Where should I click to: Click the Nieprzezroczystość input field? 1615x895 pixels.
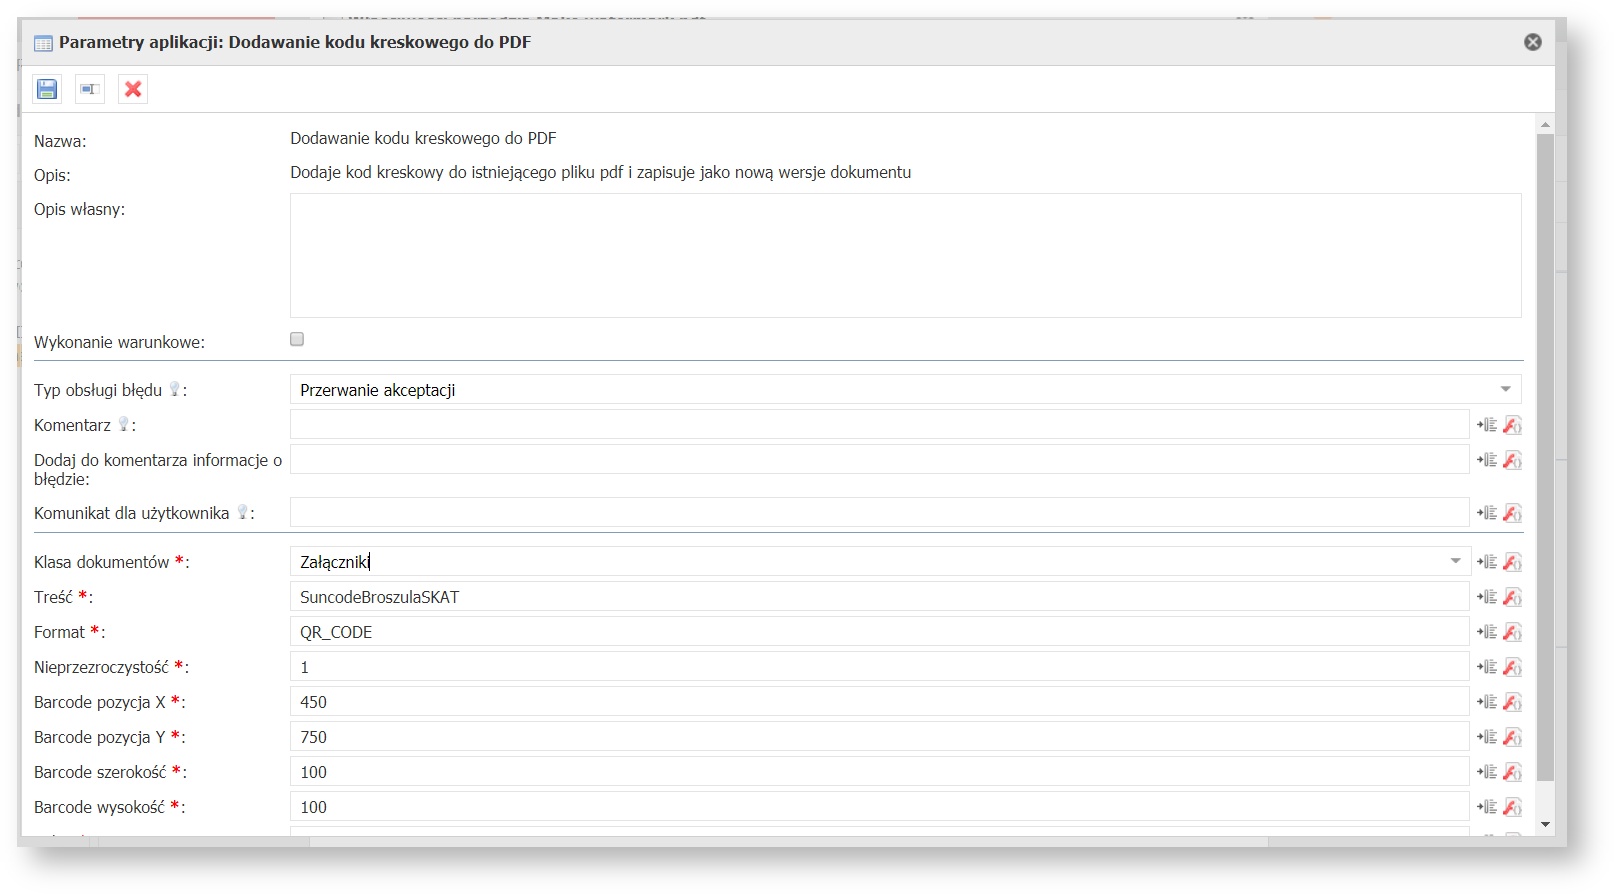point(879,667)
